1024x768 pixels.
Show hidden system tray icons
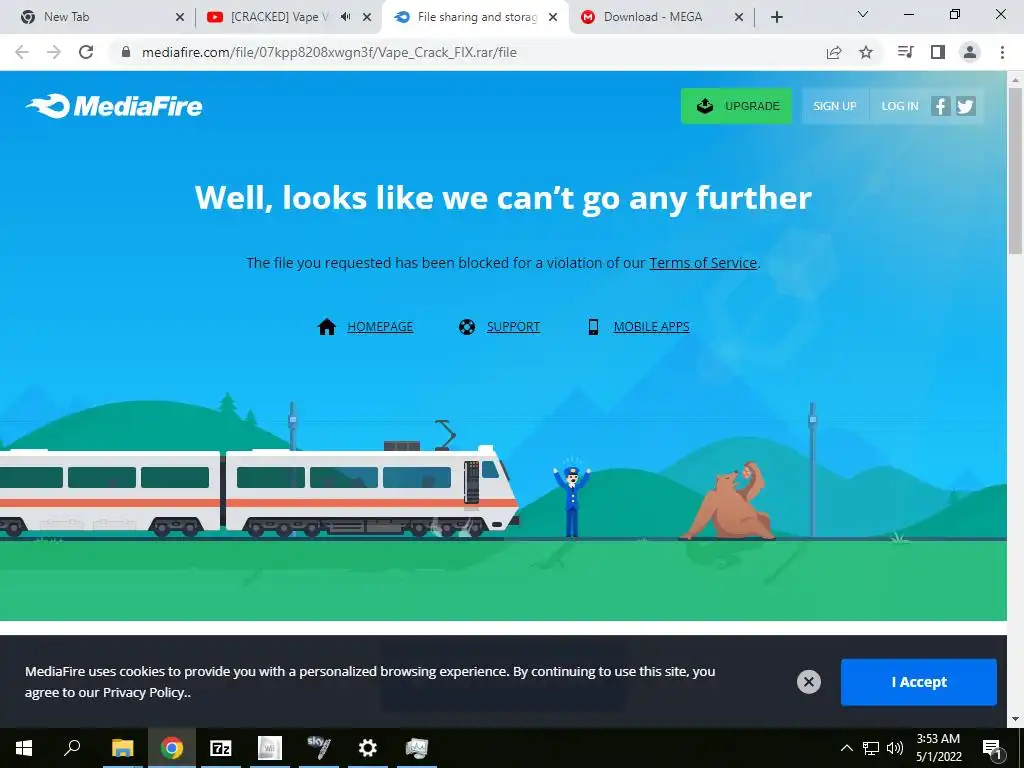coord(846,748)
